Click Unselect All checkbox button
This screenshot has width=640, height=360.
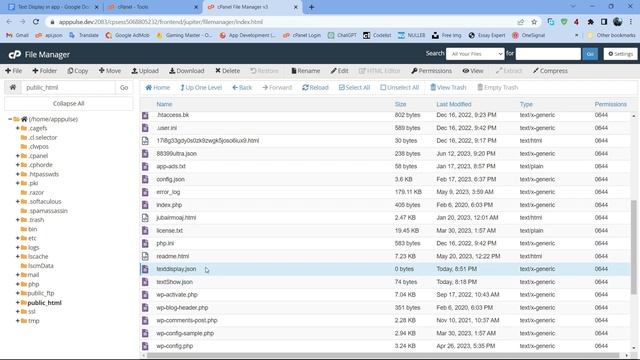click(x=400, y=87)
